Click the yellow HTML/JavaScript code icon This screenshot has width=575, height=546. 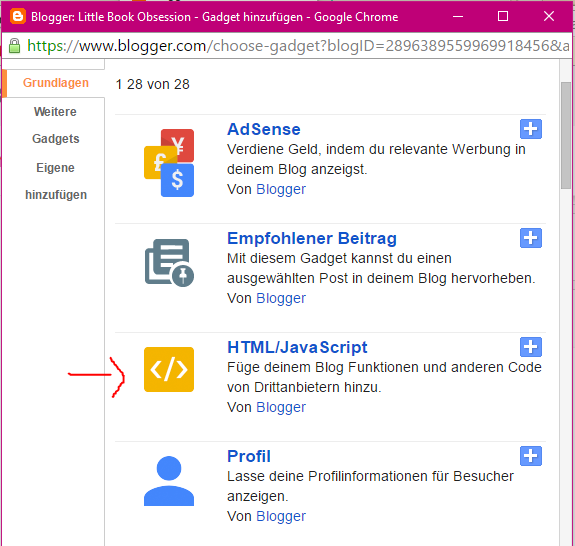(169, 369)
